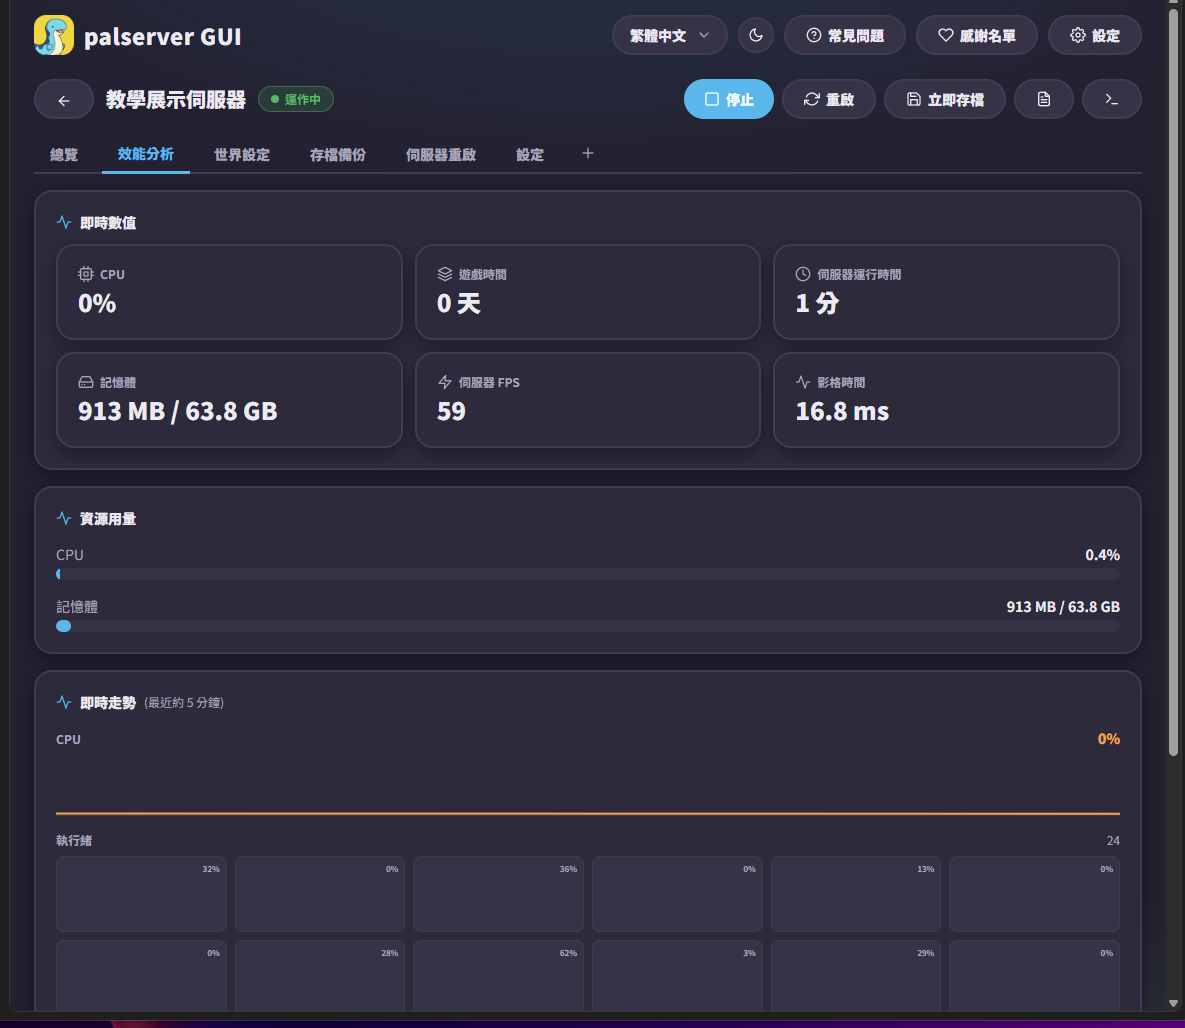Click the 記憶體 usage progress bar
The width and height of the screenshot is (1185, 1028).
[588, 626]
